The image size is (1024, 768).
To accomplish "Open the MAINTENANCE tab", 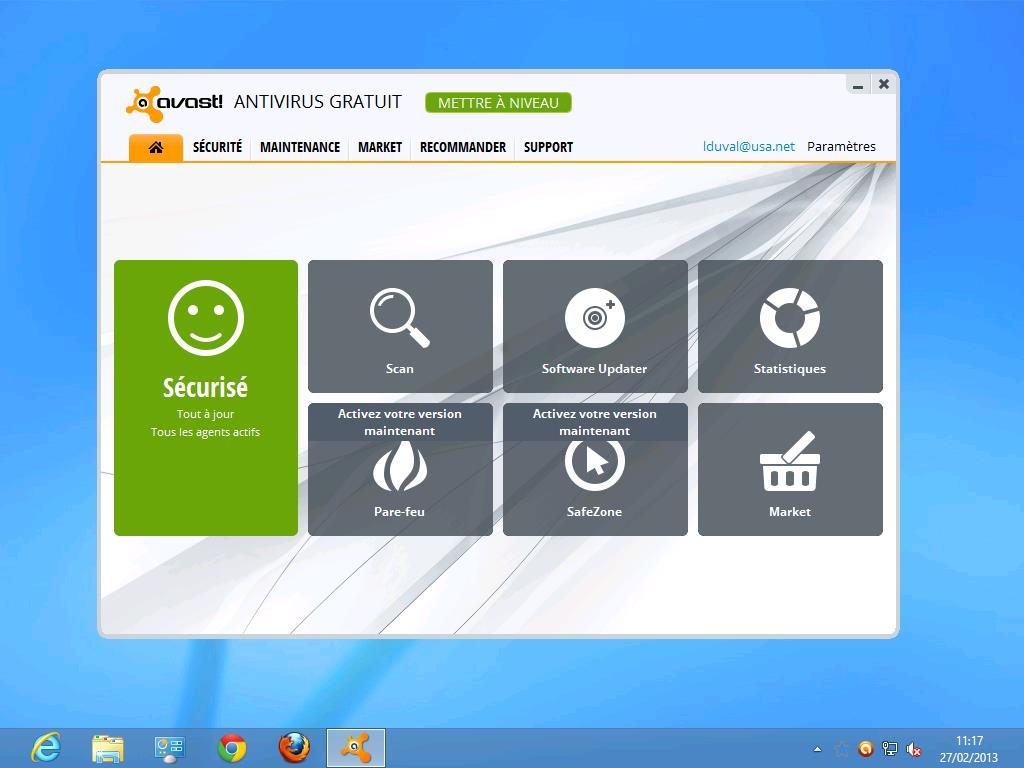I will click(x=300, y=147).
